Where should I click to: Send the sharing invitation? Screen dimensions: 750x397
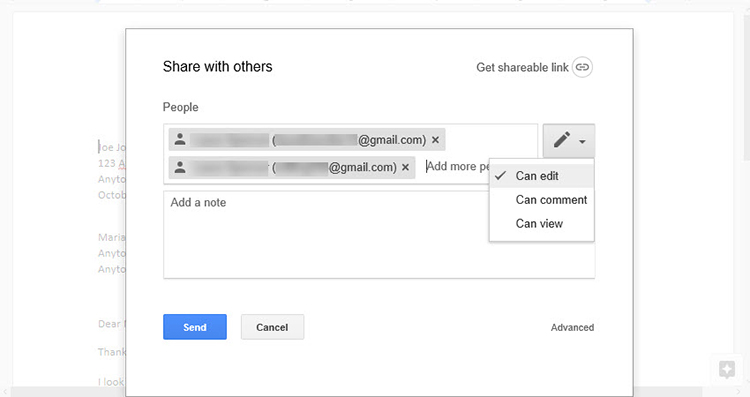(195, 327)
